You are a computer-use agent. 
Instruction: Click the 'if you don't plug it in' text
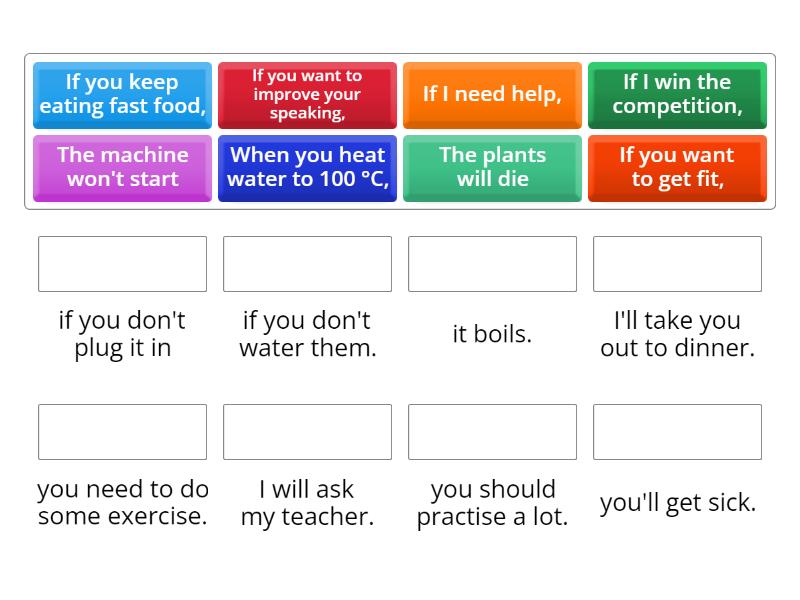pyautogui.click(x=122, y=334)
